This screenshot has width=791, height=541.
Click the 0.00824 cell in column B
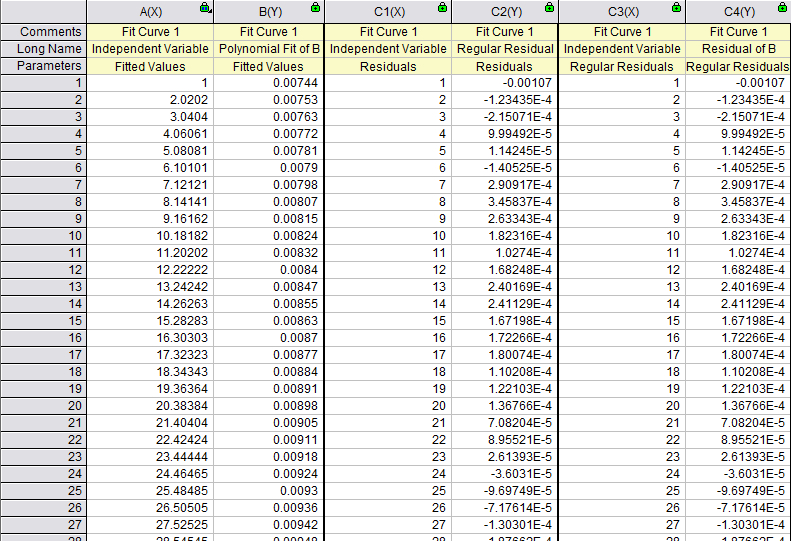[x=269, y=236]
